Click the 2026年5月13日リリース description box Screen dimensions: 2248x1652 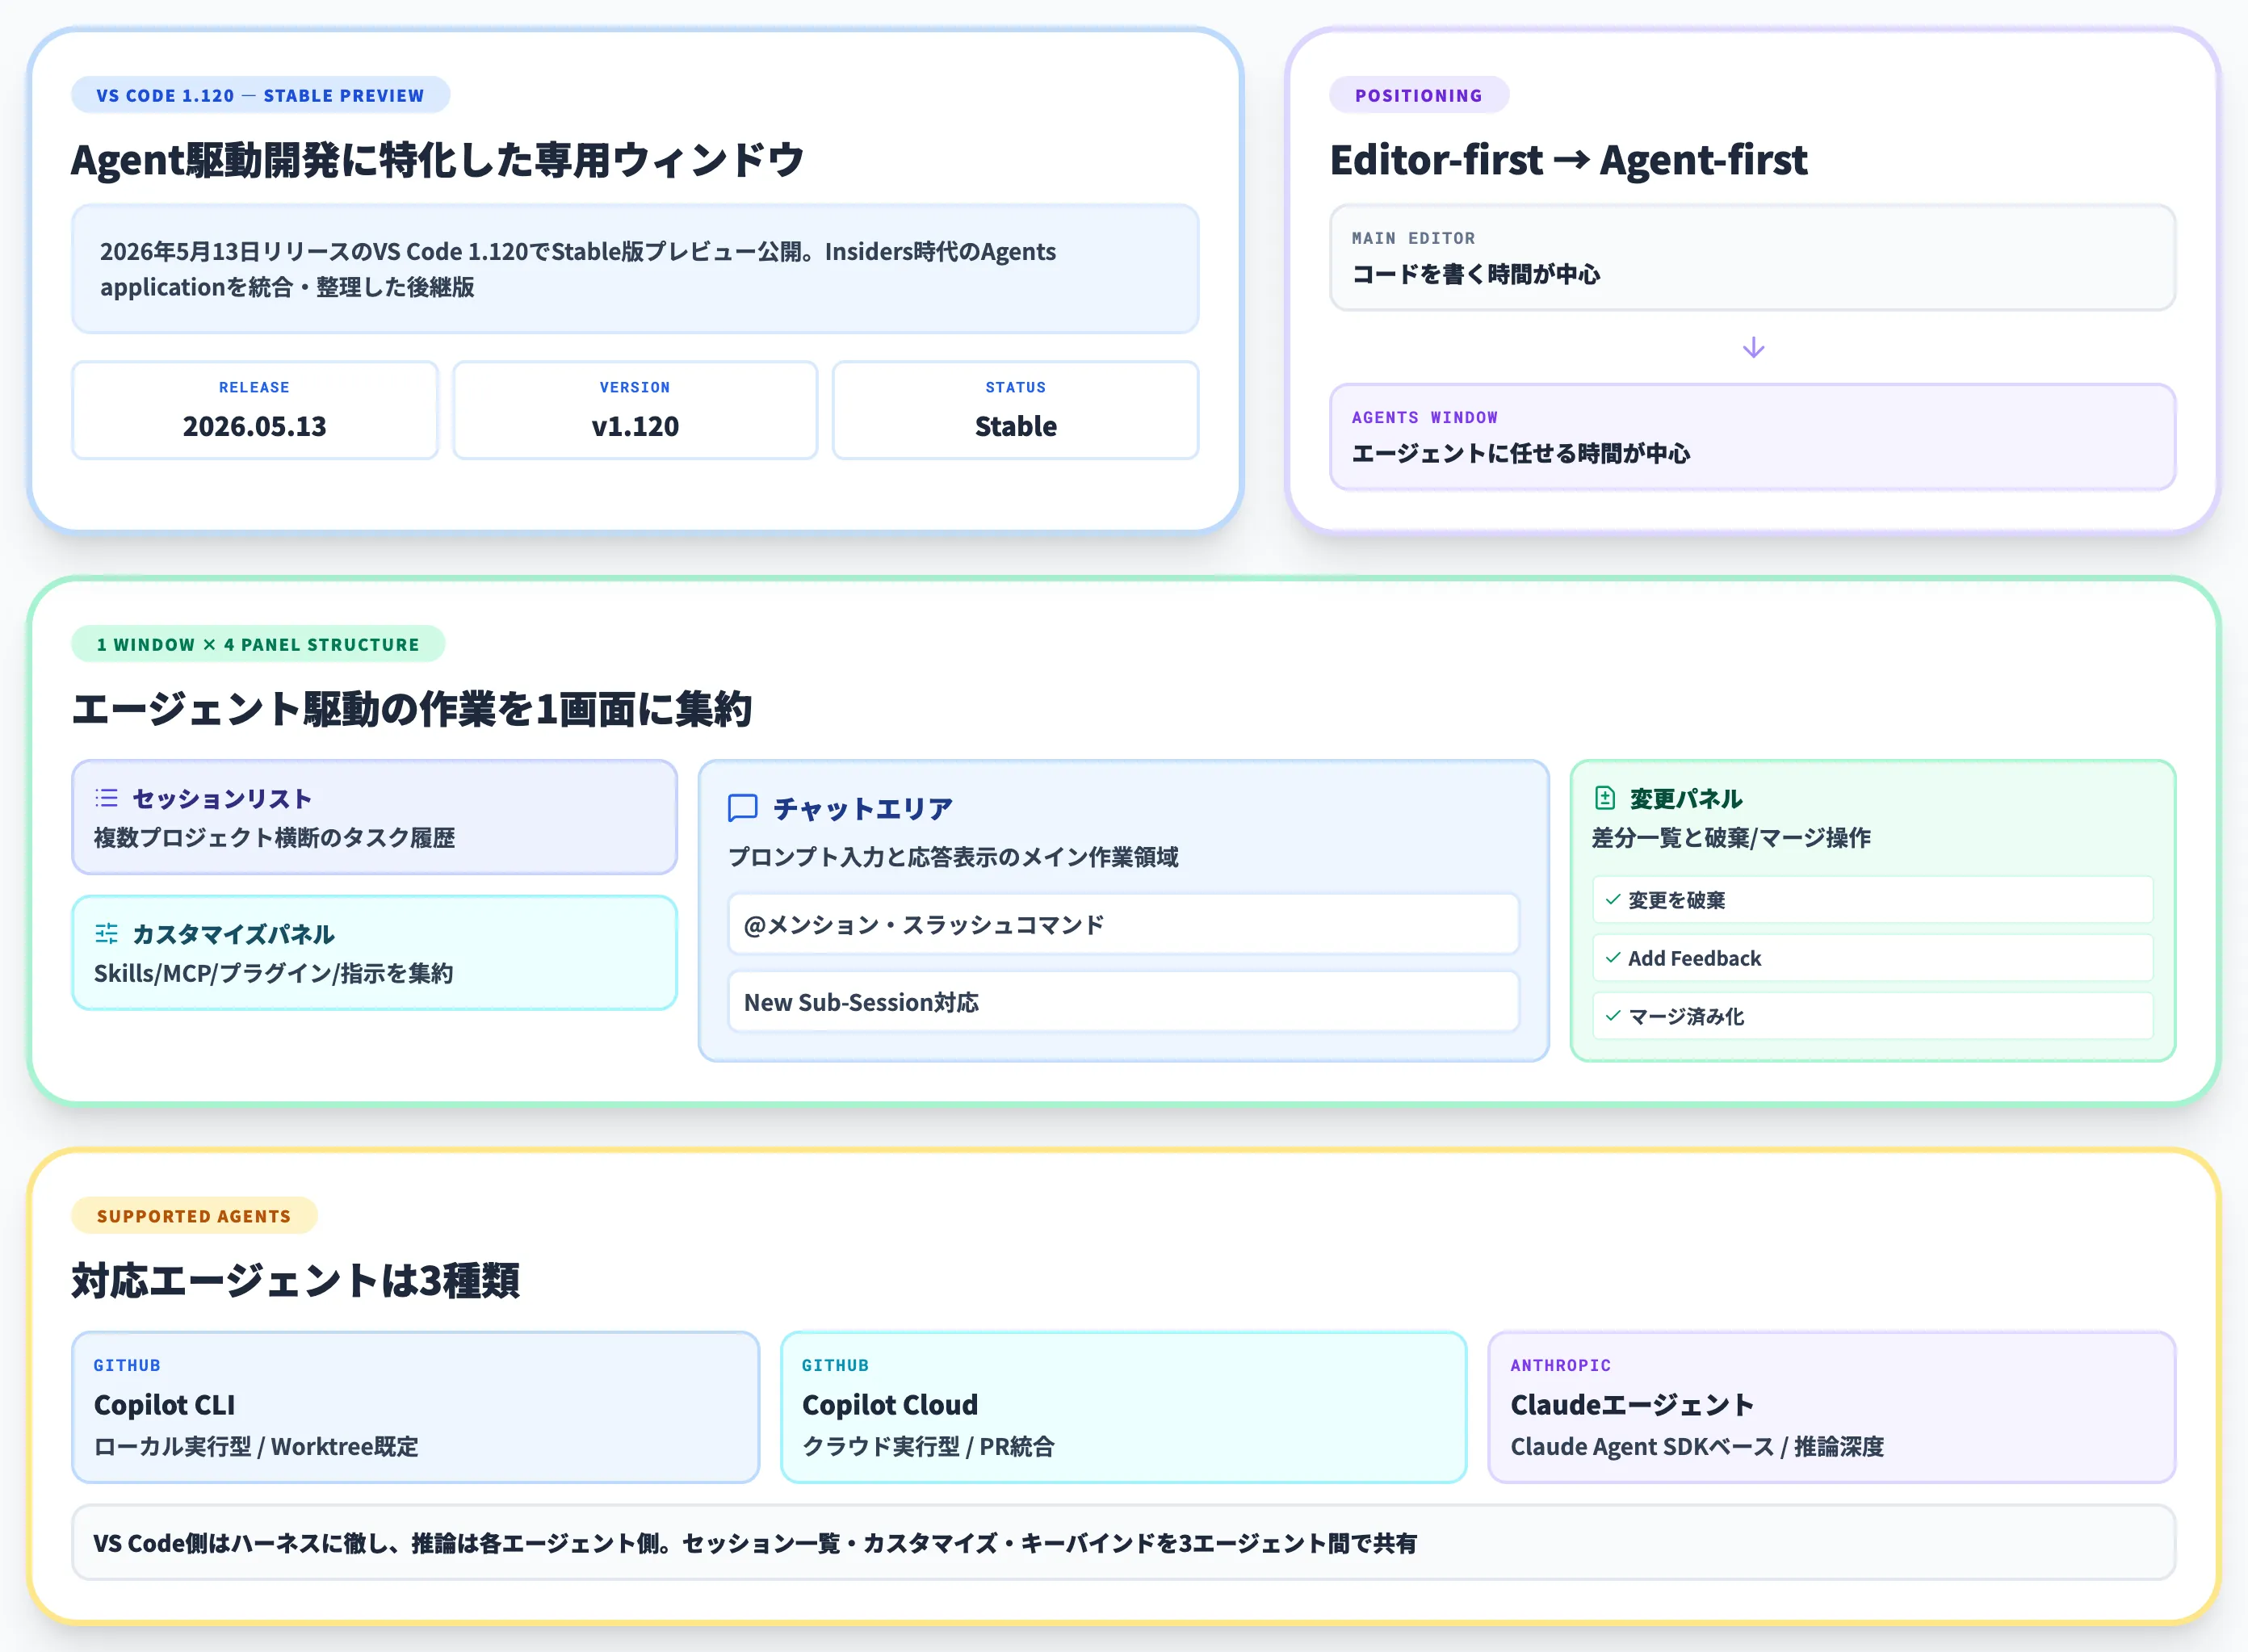(x=635, y=269)
